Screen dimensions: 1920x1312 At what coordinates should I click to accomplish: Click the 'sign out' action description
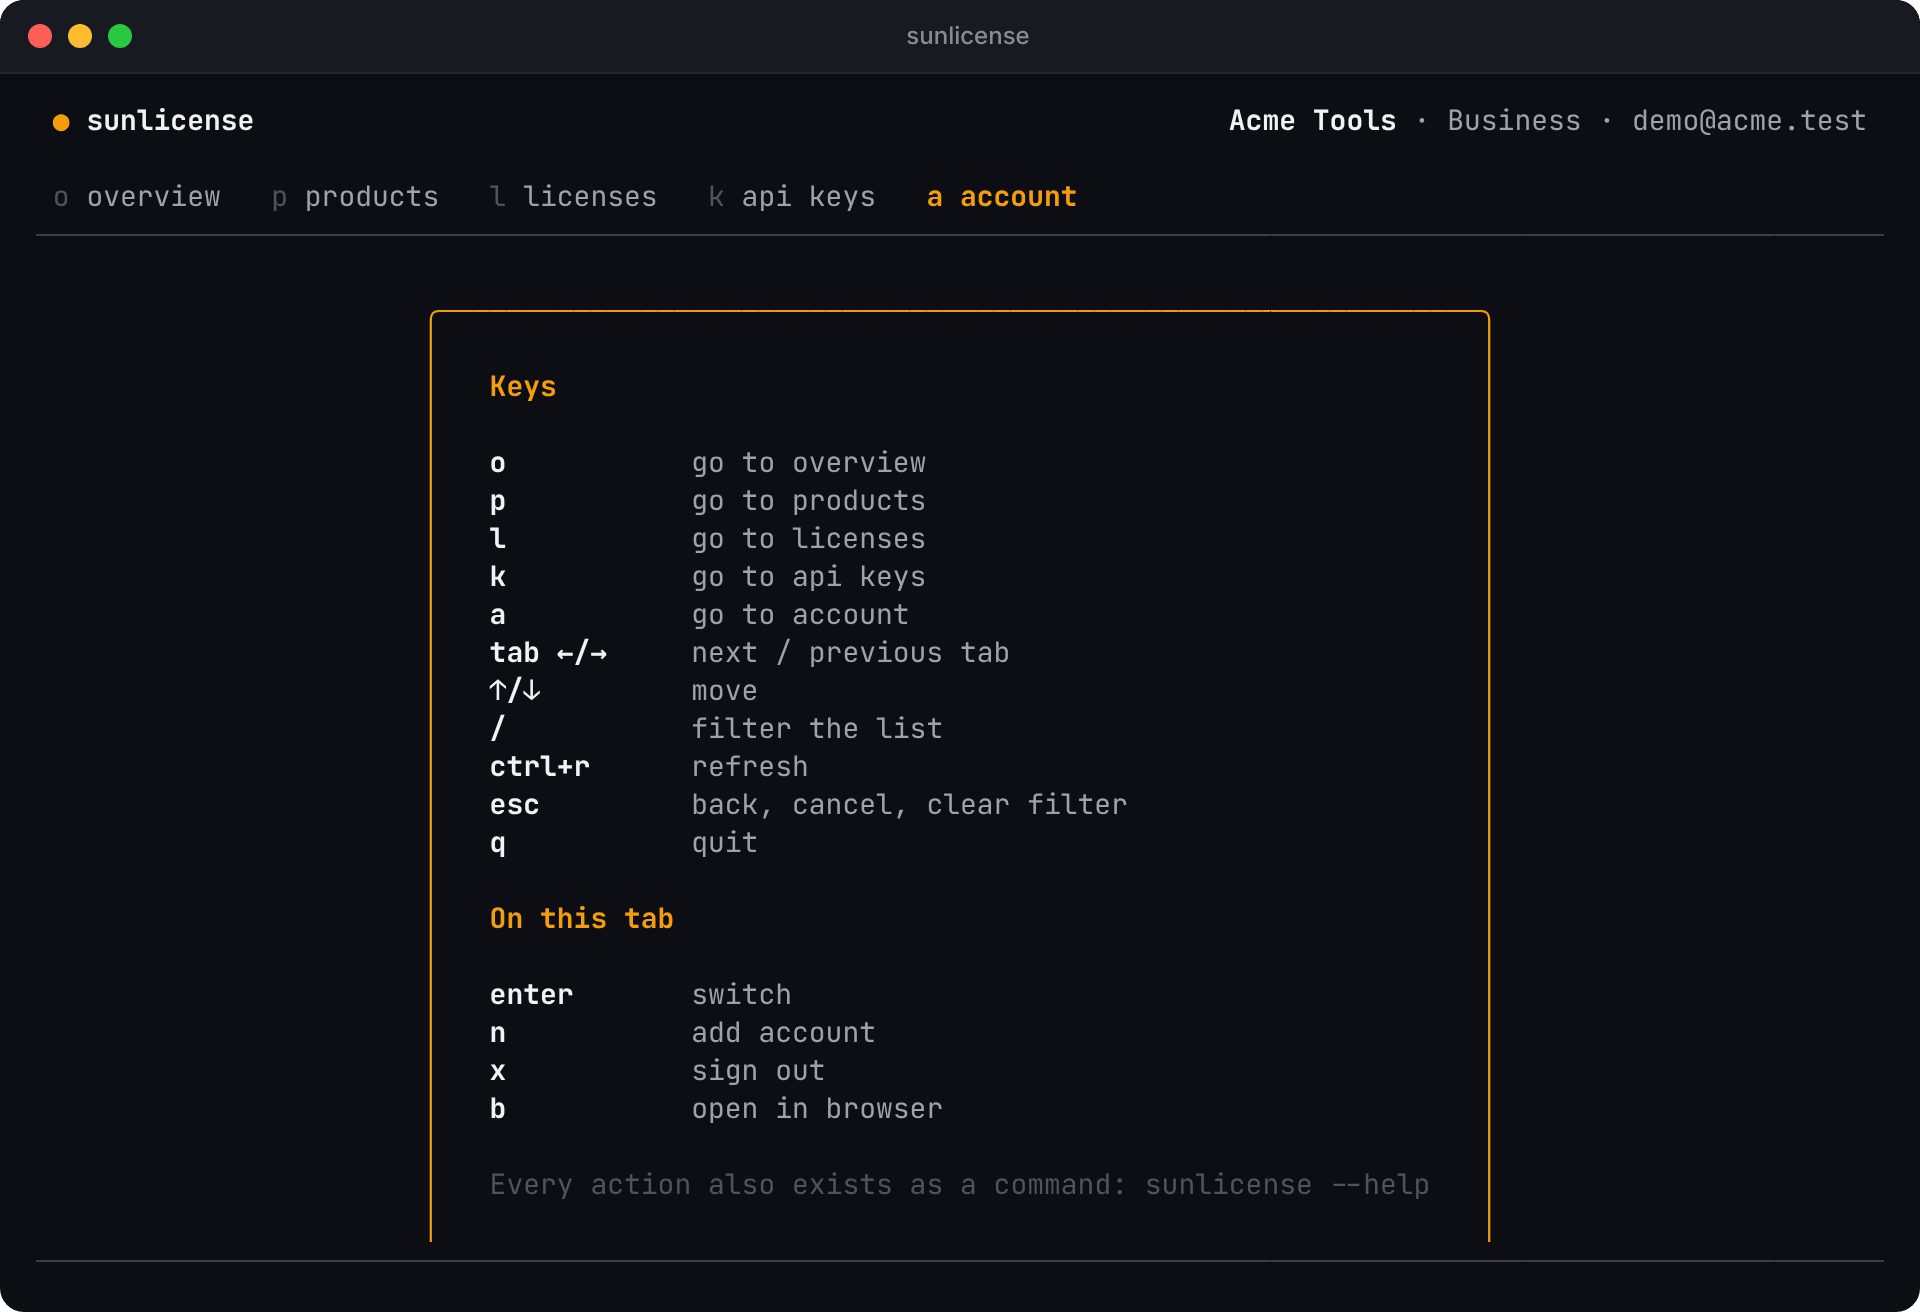[758, 1071]
